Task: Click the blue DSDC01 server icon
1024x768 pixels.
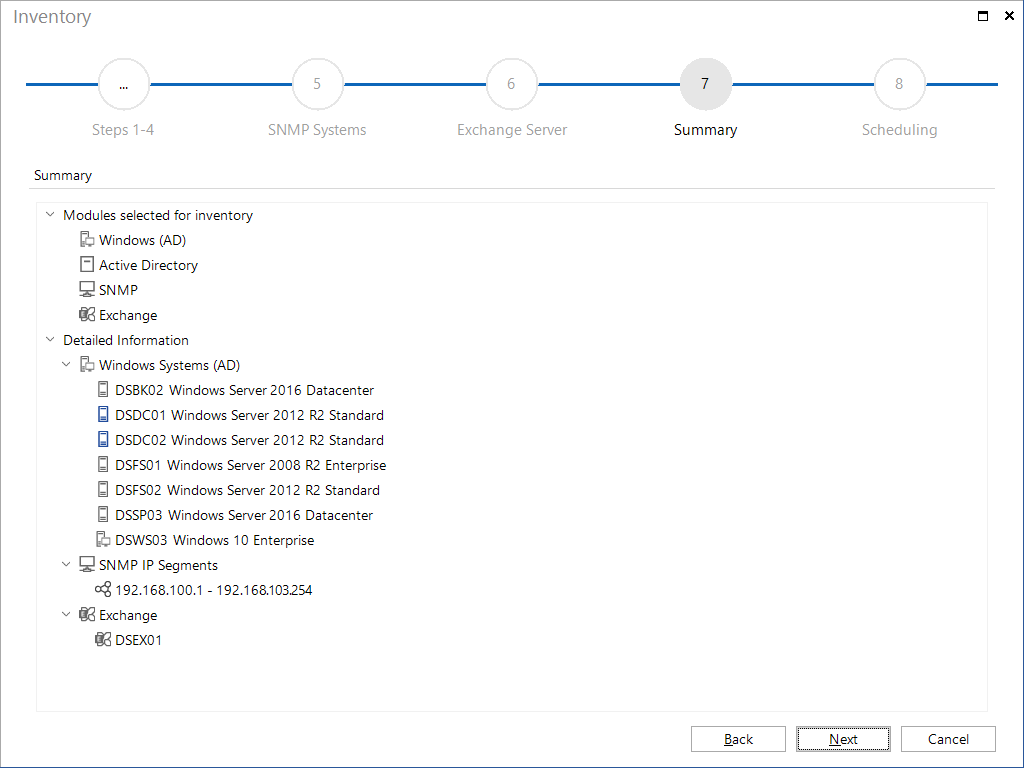Action: point(103,414)
